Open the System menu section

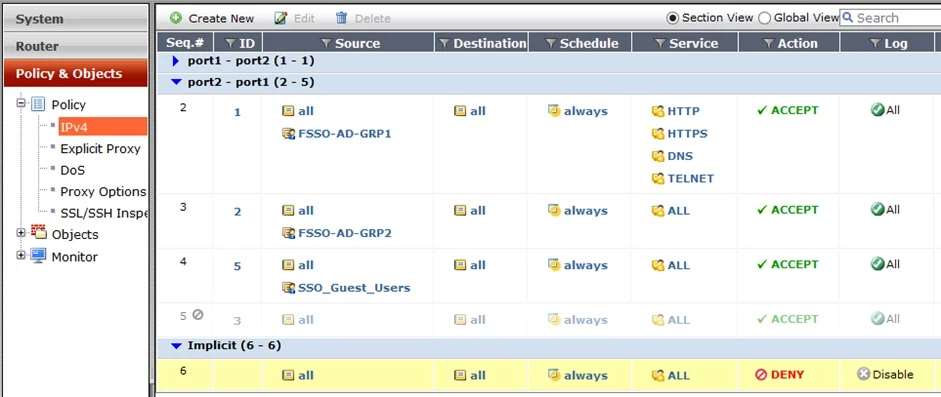tap(76, 19)
